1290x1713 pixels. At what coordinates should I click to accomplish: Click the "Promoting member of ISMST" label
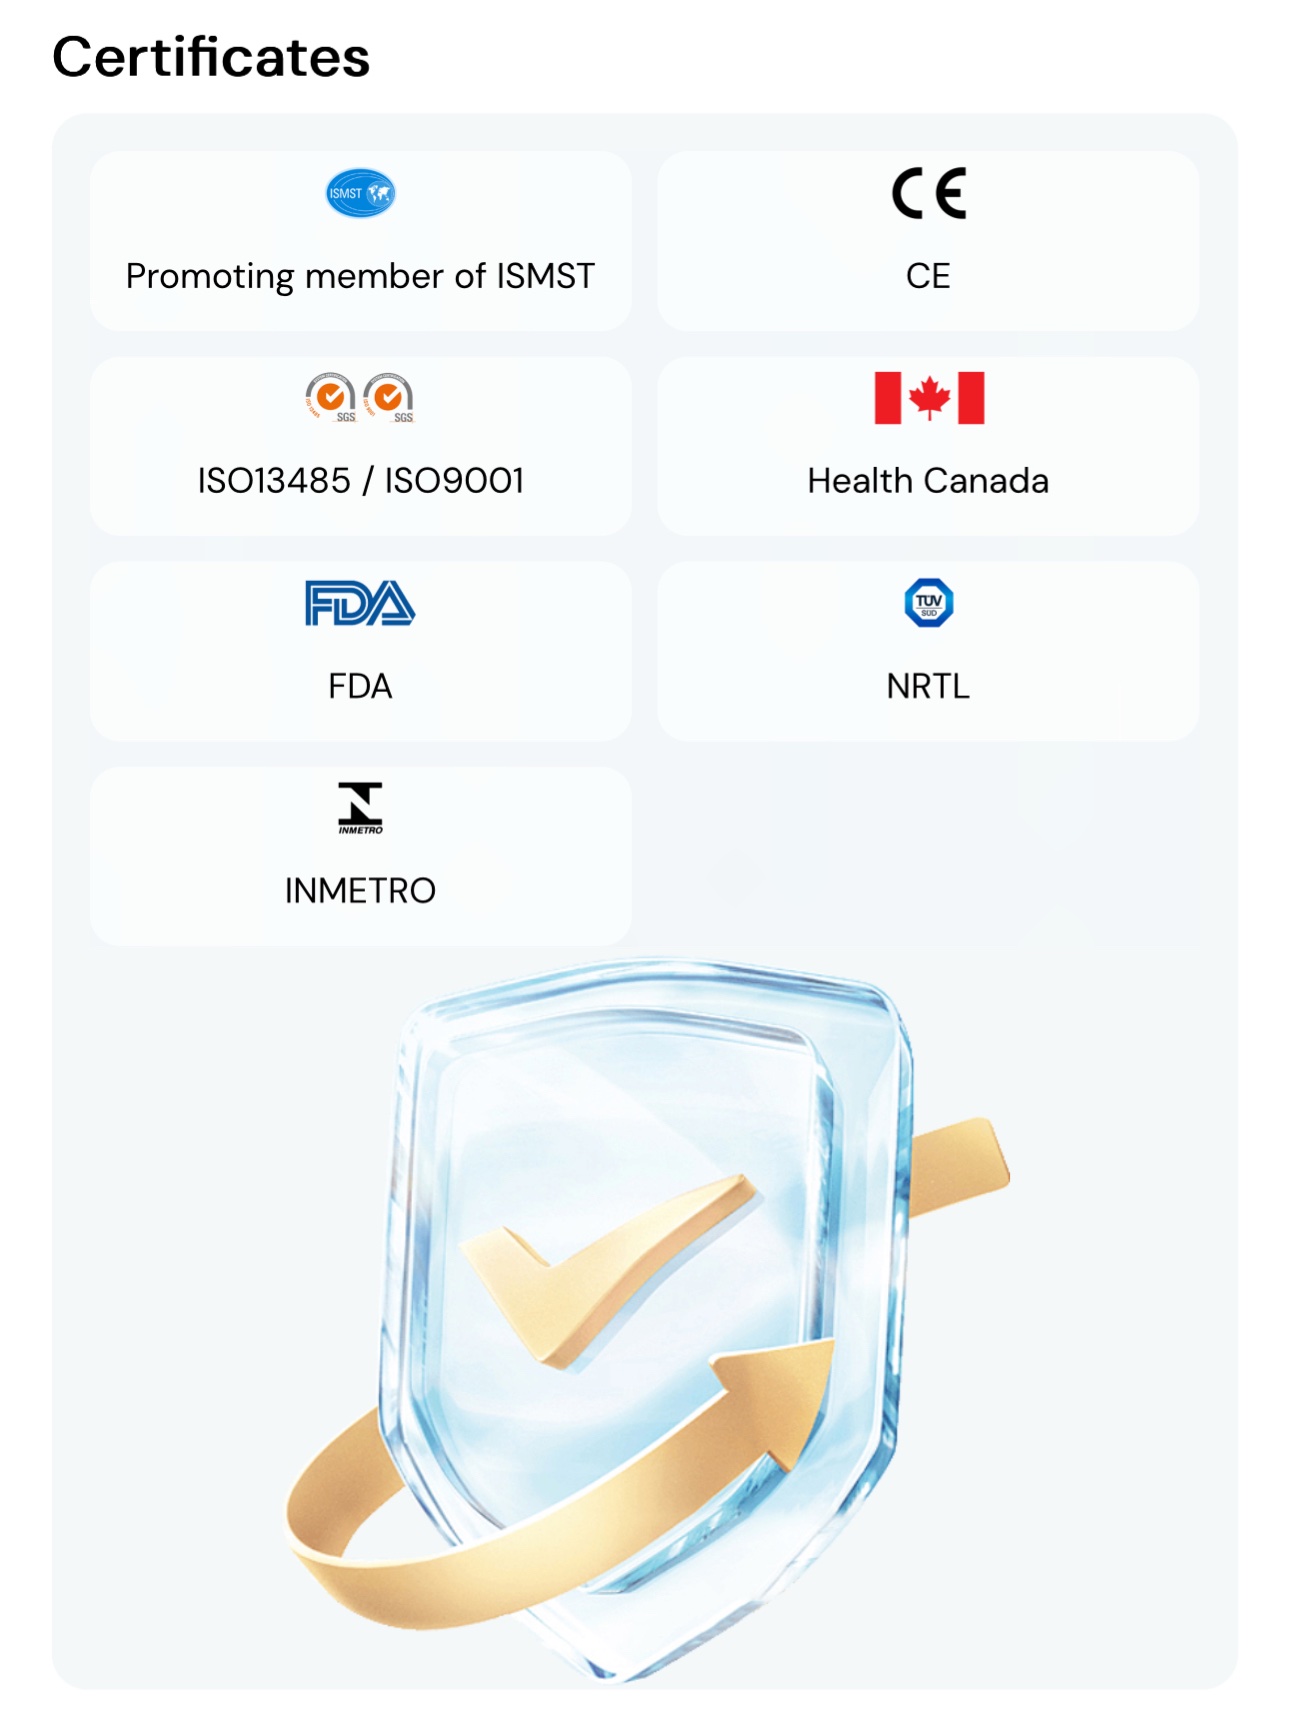point(360,276)
